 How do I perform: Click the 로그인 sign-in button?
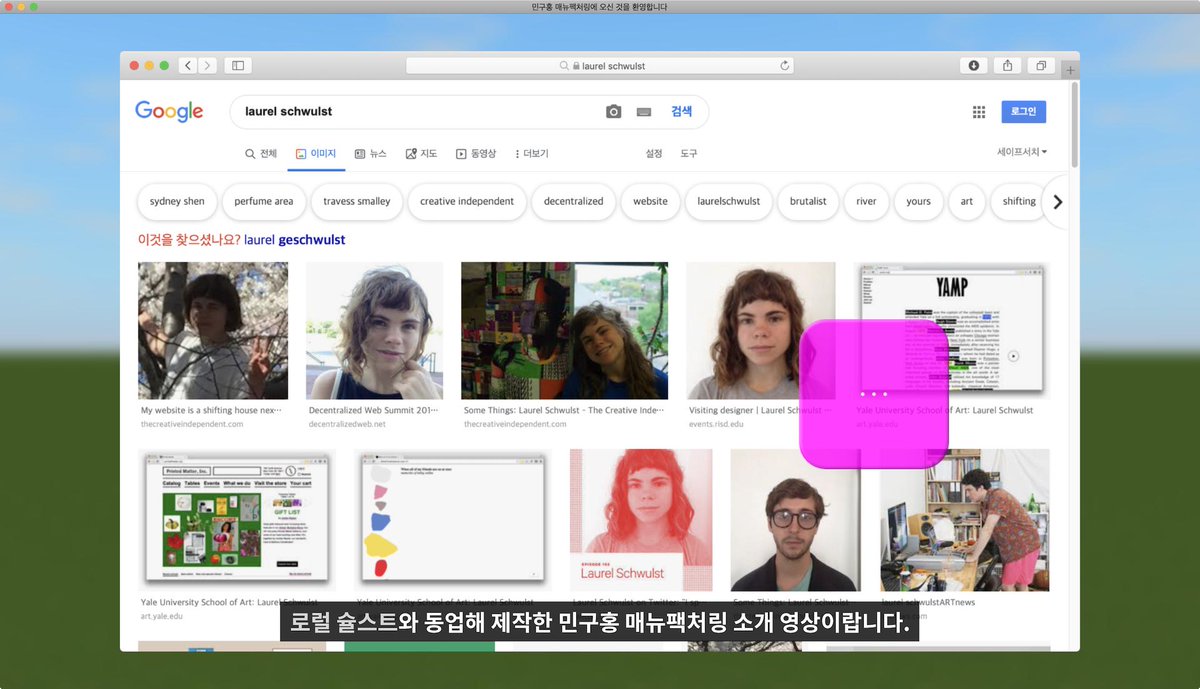[x=1023, y=112]
